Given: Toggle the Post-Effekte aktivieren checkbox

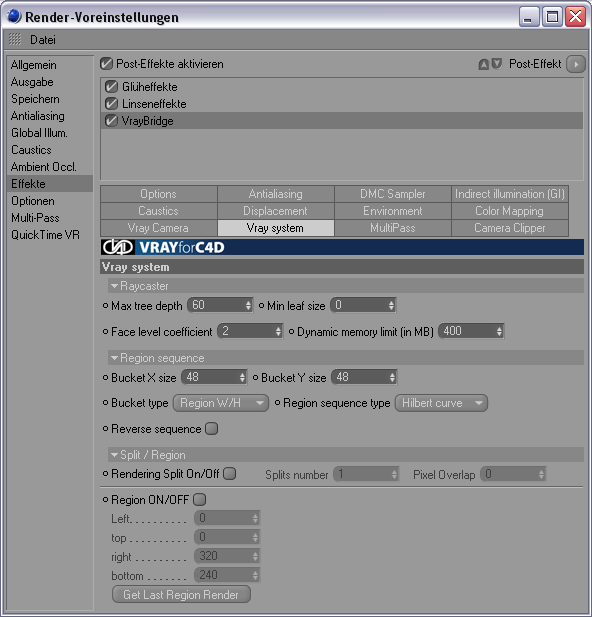Looking at the screenshot, I should (106, 64).
